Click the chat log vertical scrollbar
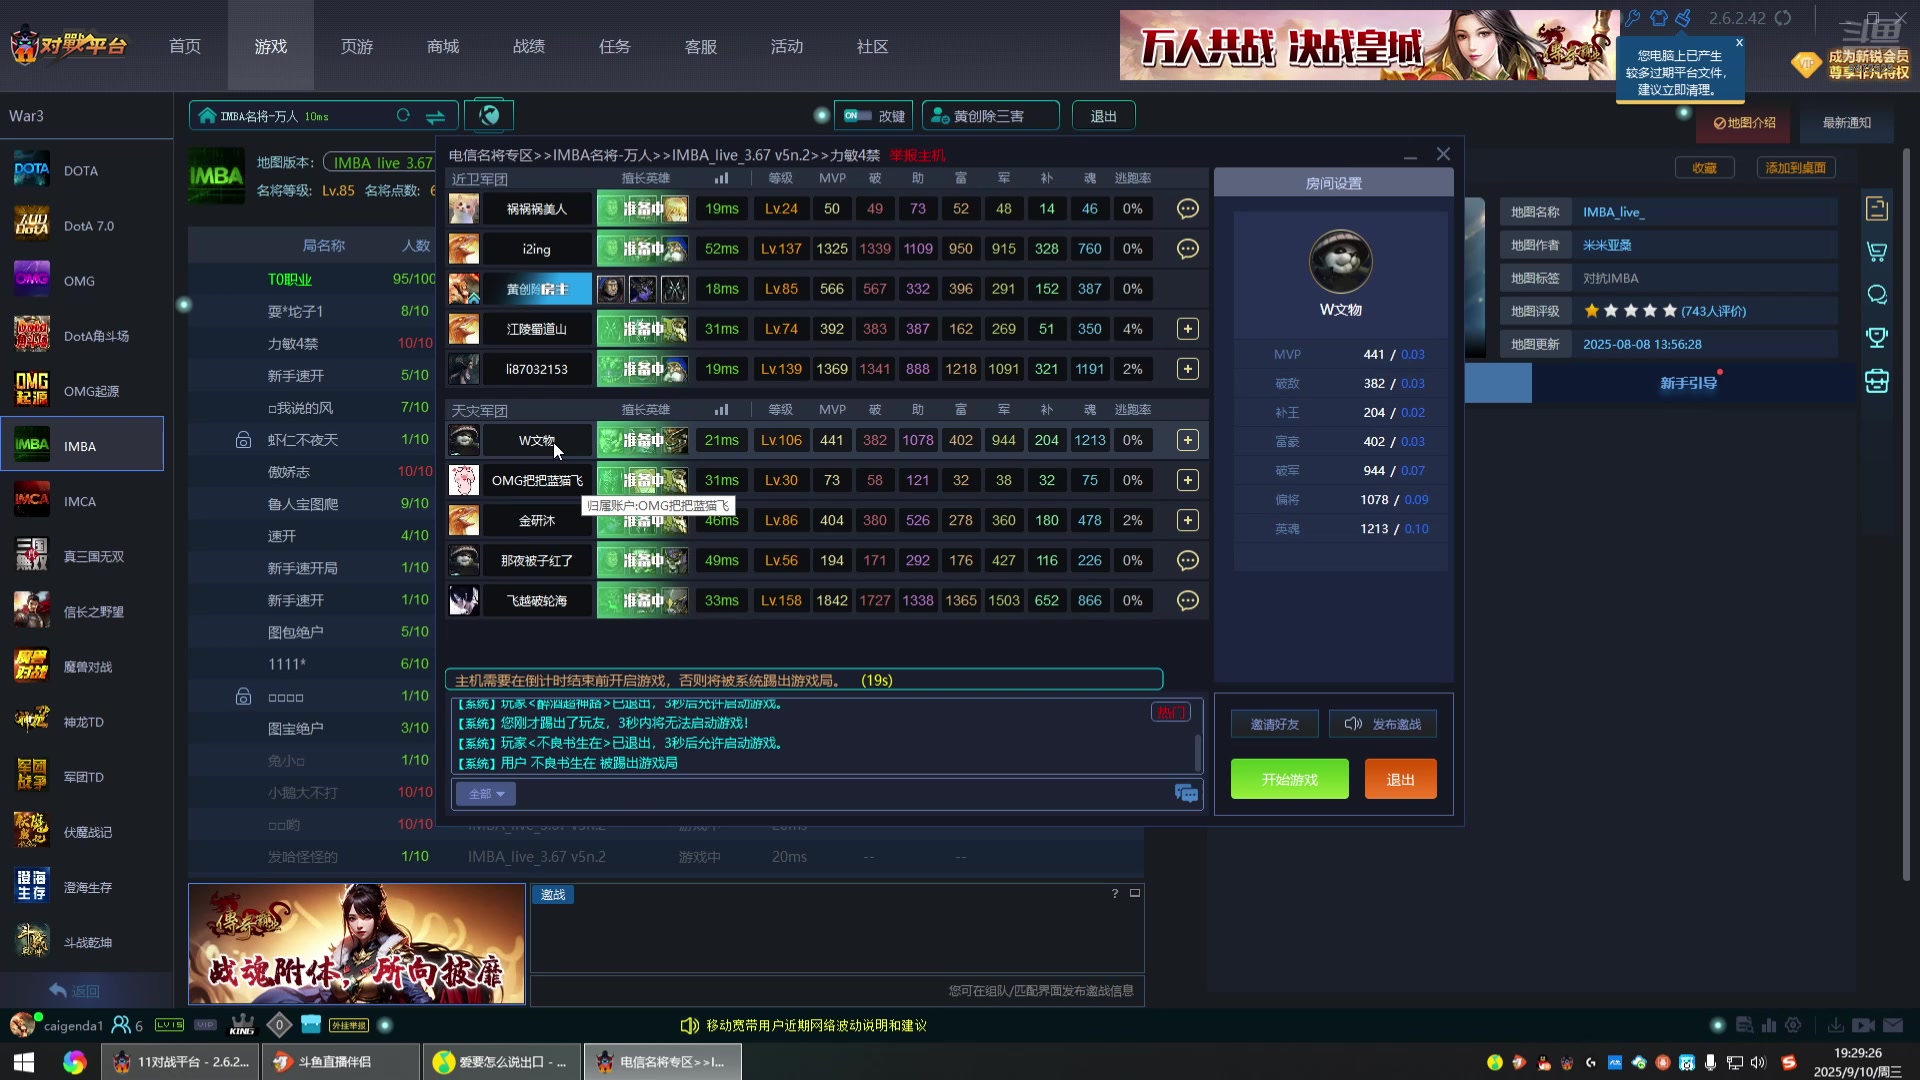This screenshot has width=1920, height=1080. pyautogui.click(x=1198, y=752)
